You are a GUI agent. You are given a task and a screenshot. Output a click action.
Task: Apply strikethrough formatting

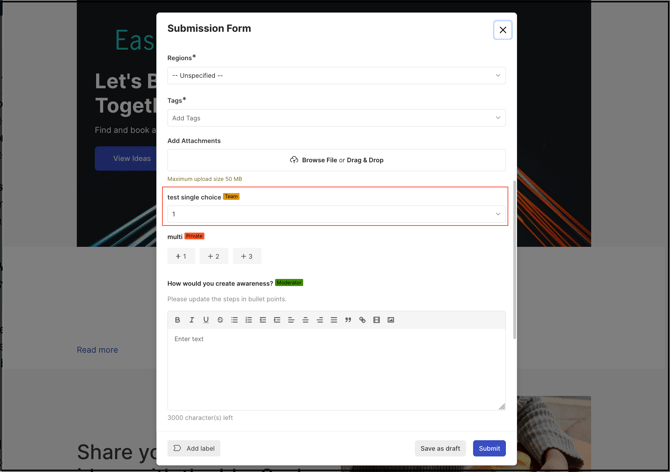[x=220, y=320]
